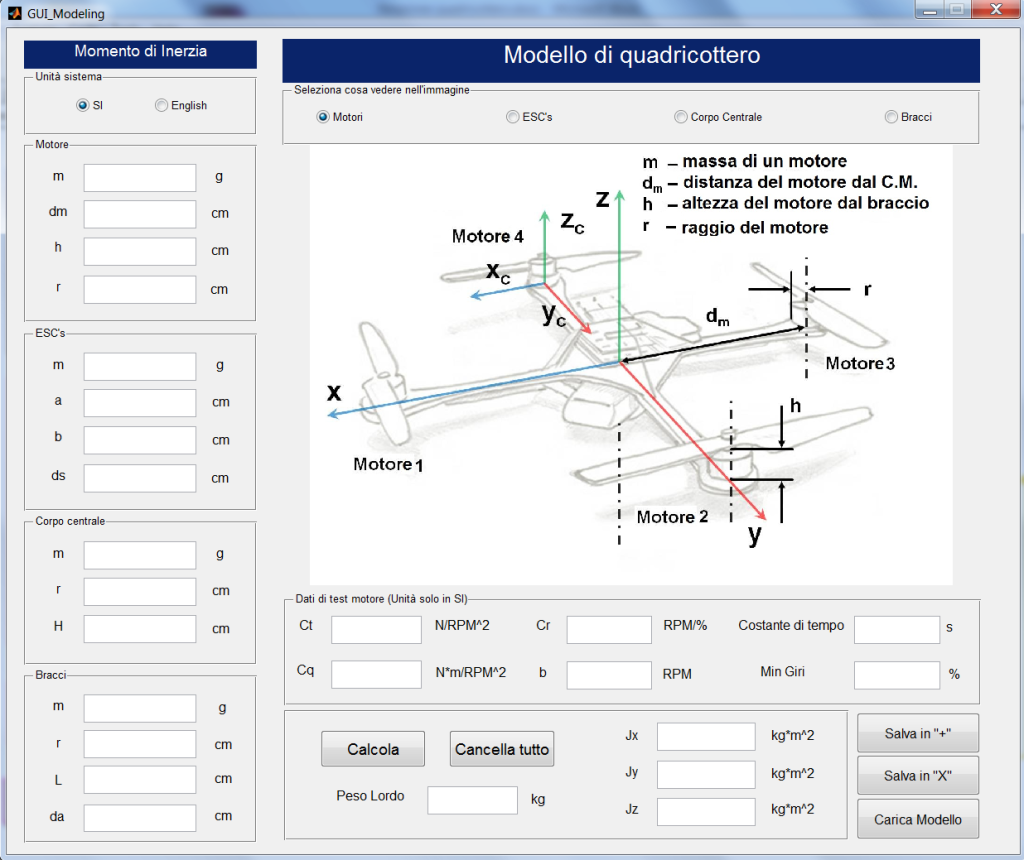Switch image view to ESC's
This screenshot has width=1024, height=860.
(x=513, y=117)
